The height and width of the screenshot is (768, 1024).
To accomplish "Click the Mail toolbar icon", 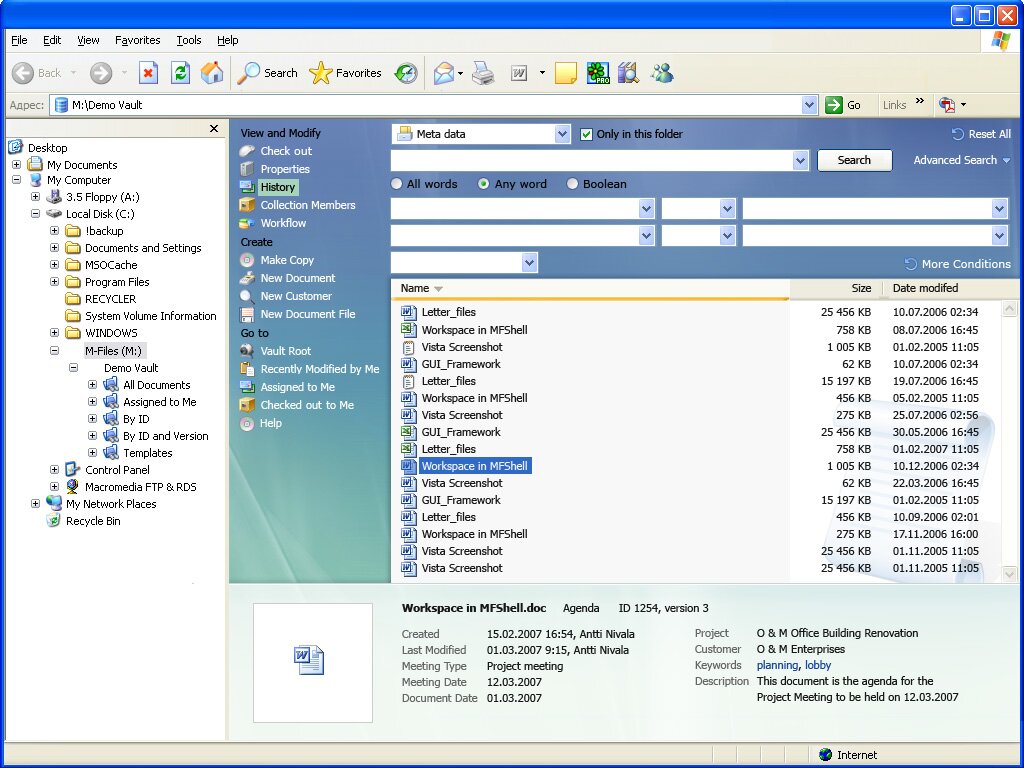I will 443,73.
